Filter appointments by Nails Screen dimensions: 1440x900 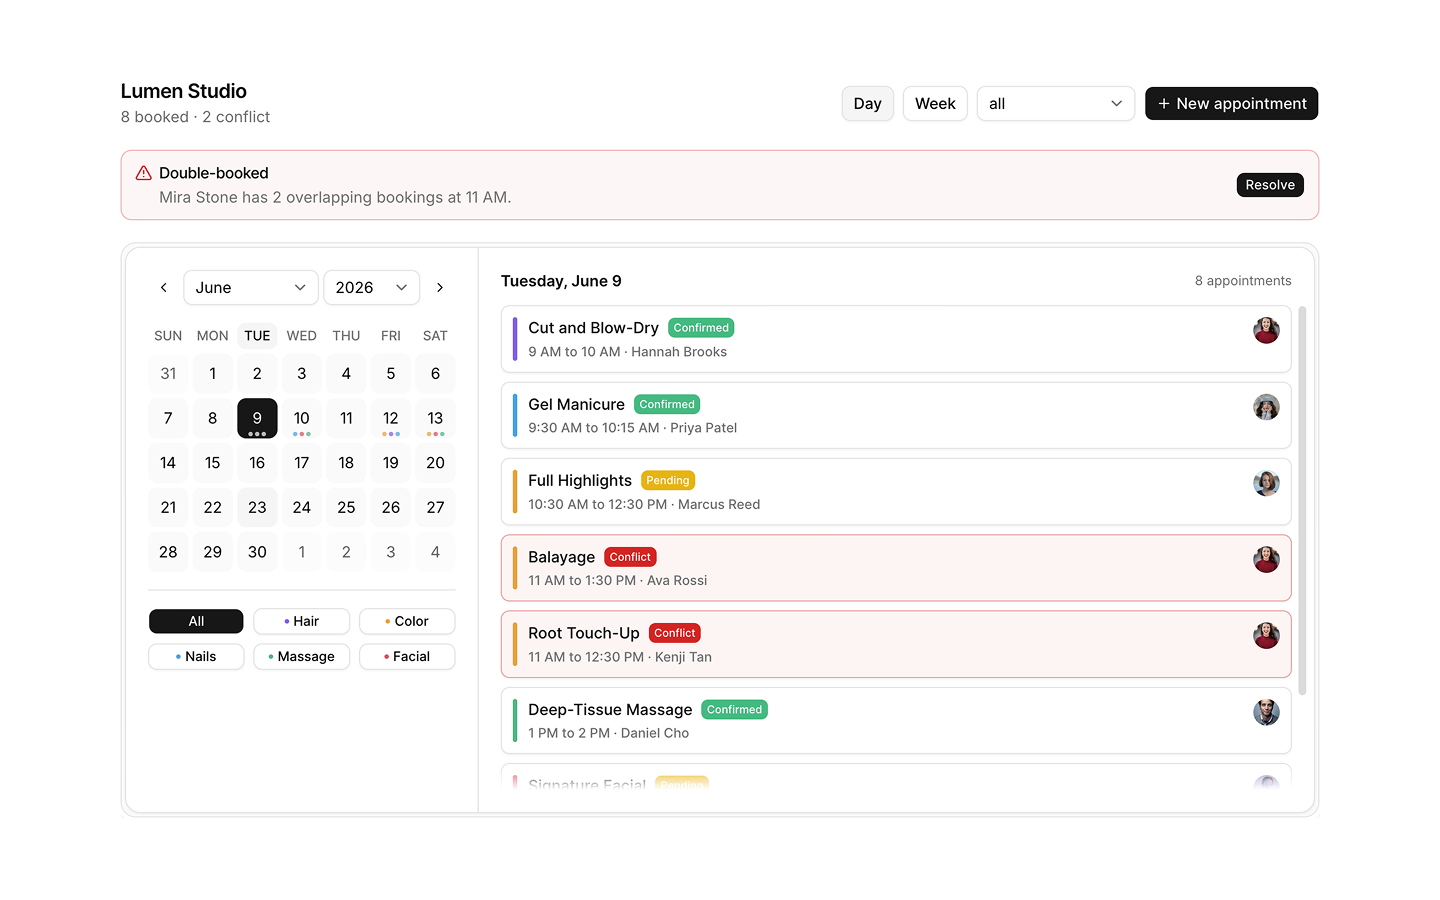point(196,656)
